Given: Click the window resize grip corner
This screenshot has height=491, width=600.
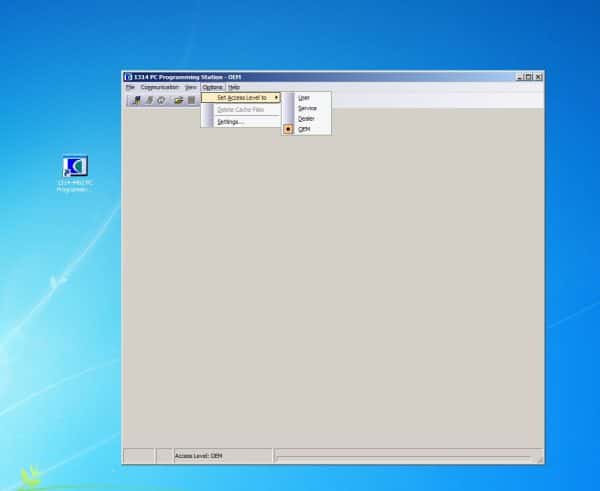Looking at the screenshot, I should coord(540,460).
